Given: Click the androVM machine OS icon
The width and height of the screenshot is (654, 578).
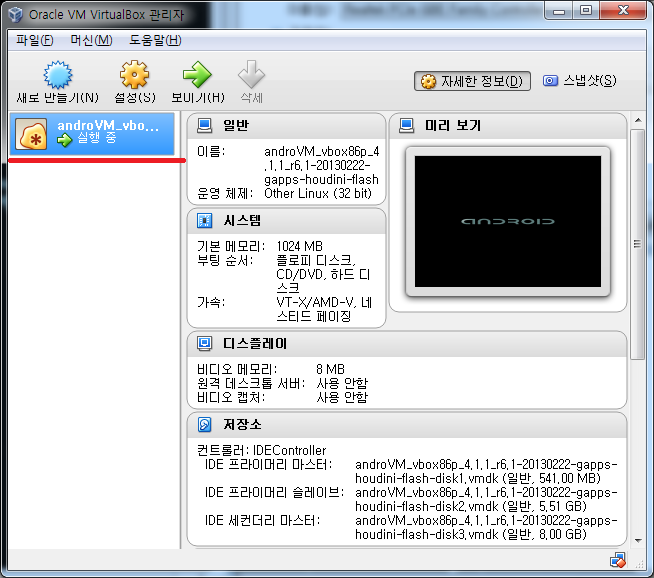Looking at the screenshot, I should (x=31, y=134).
